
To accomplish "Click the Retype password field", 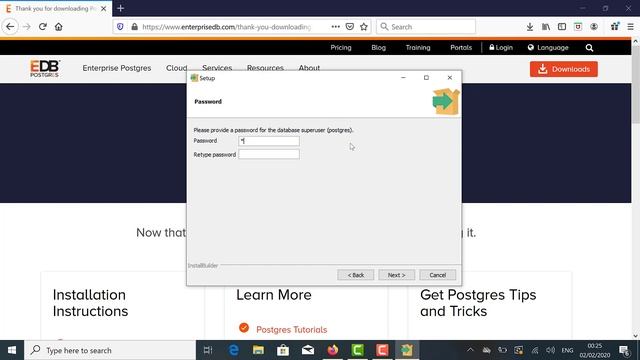I will 269,154.
